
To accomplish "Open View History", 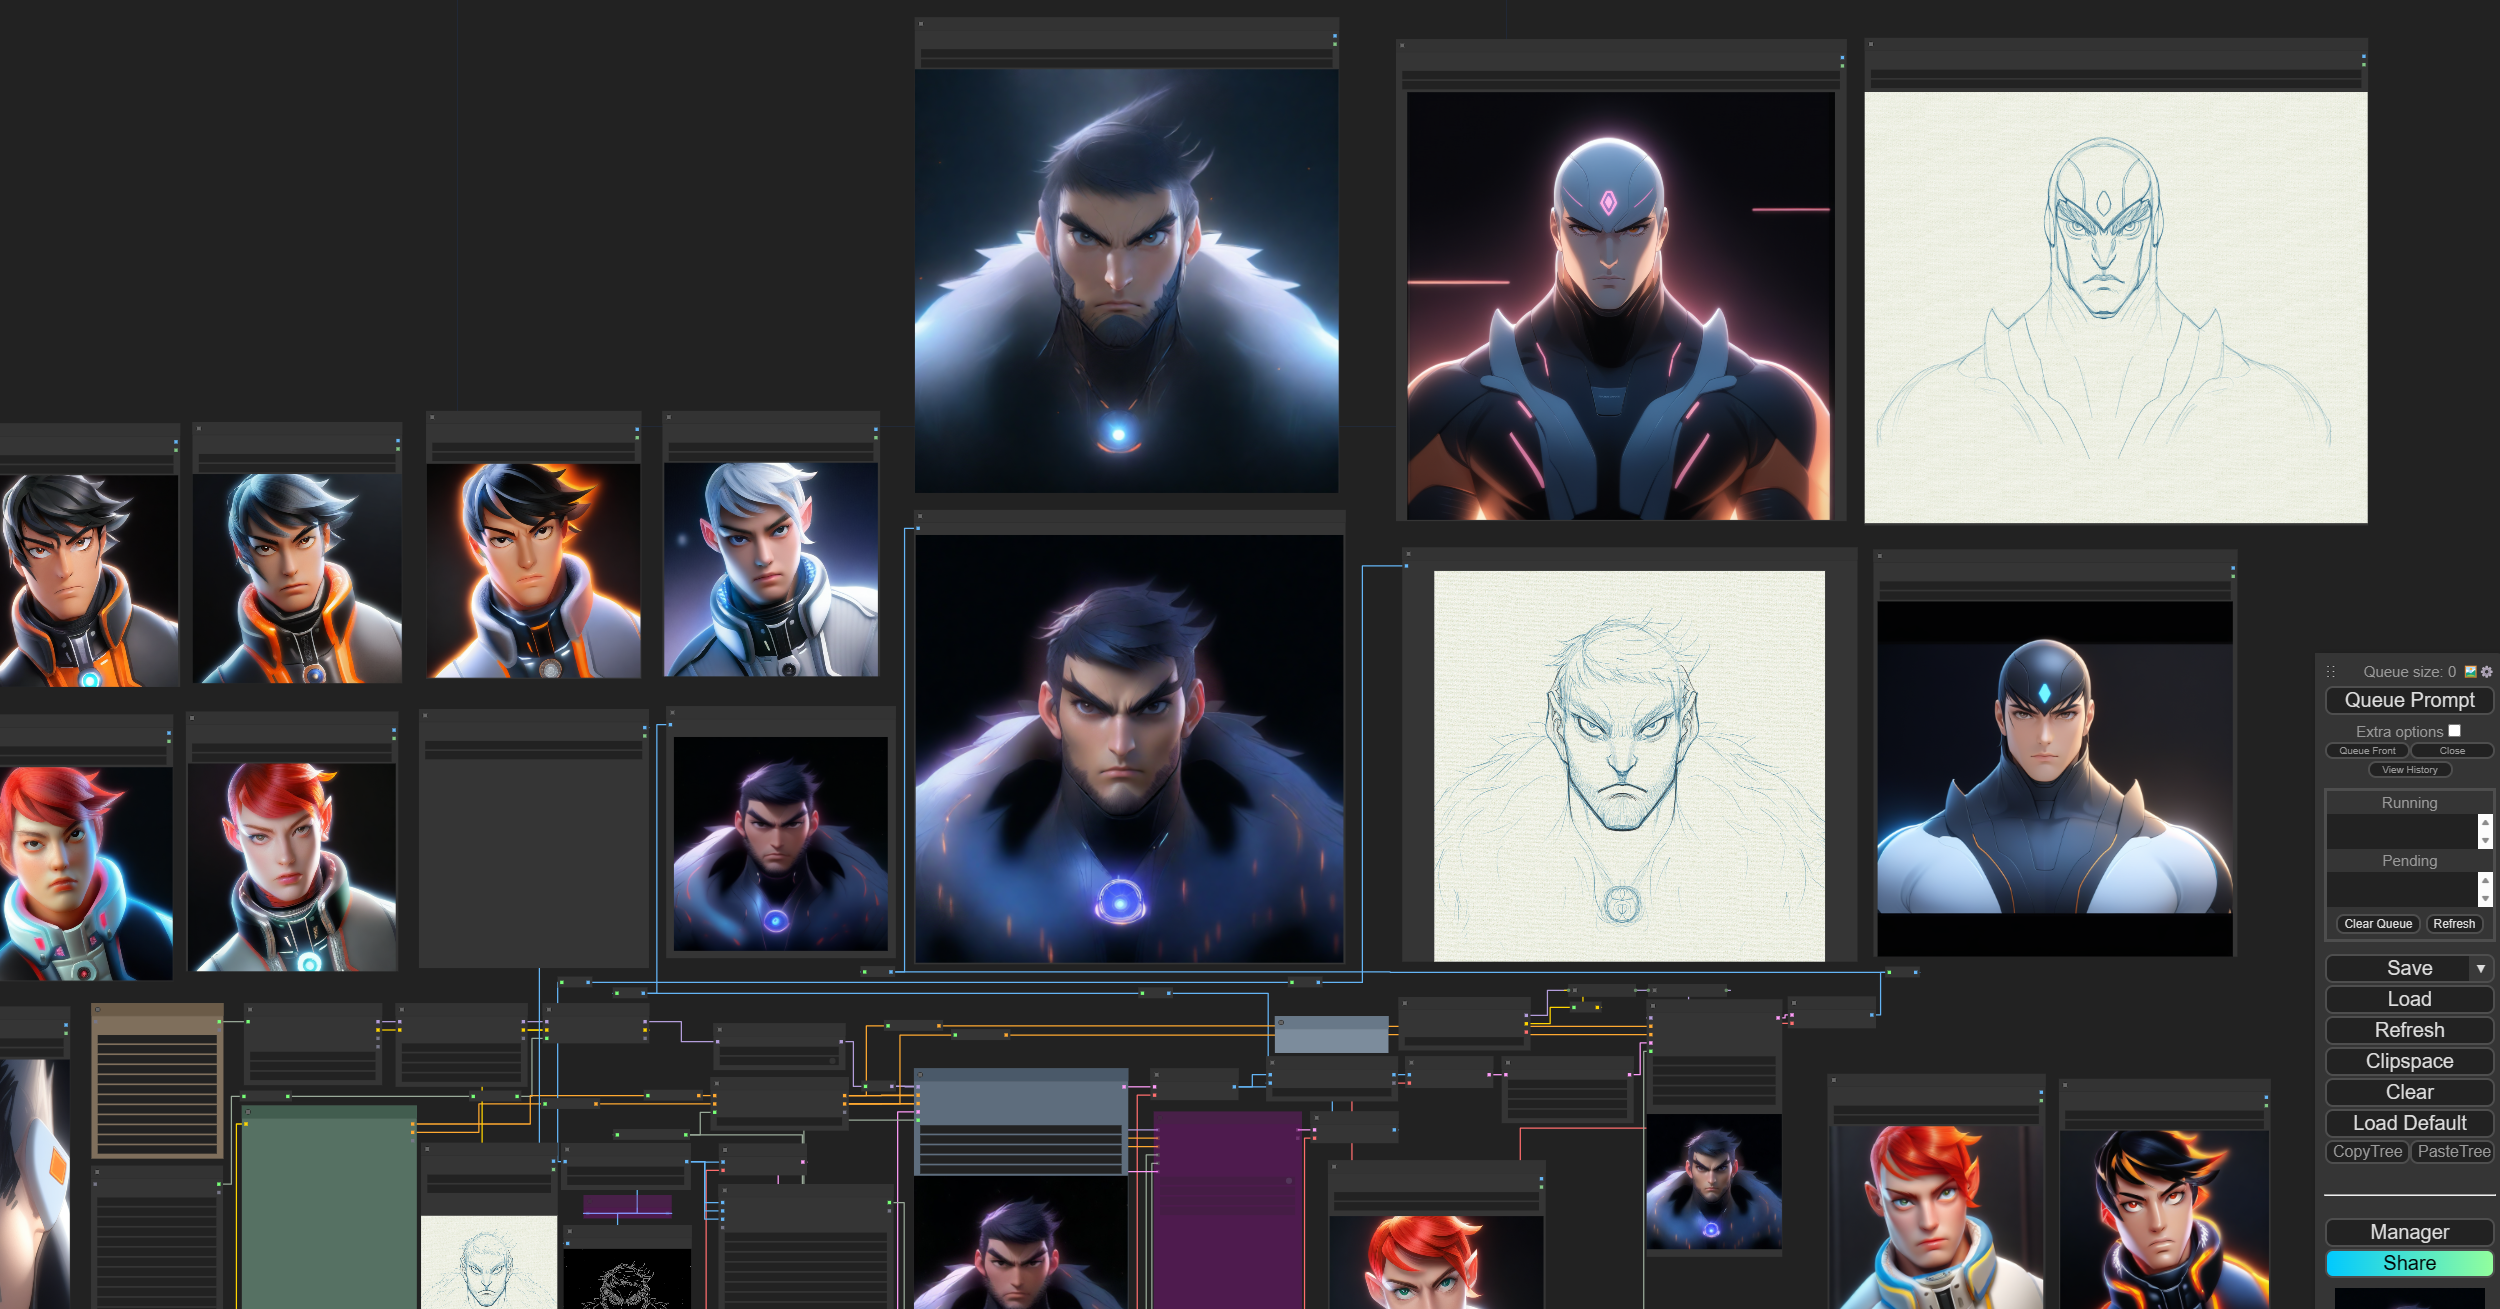I will [2409, 770].
